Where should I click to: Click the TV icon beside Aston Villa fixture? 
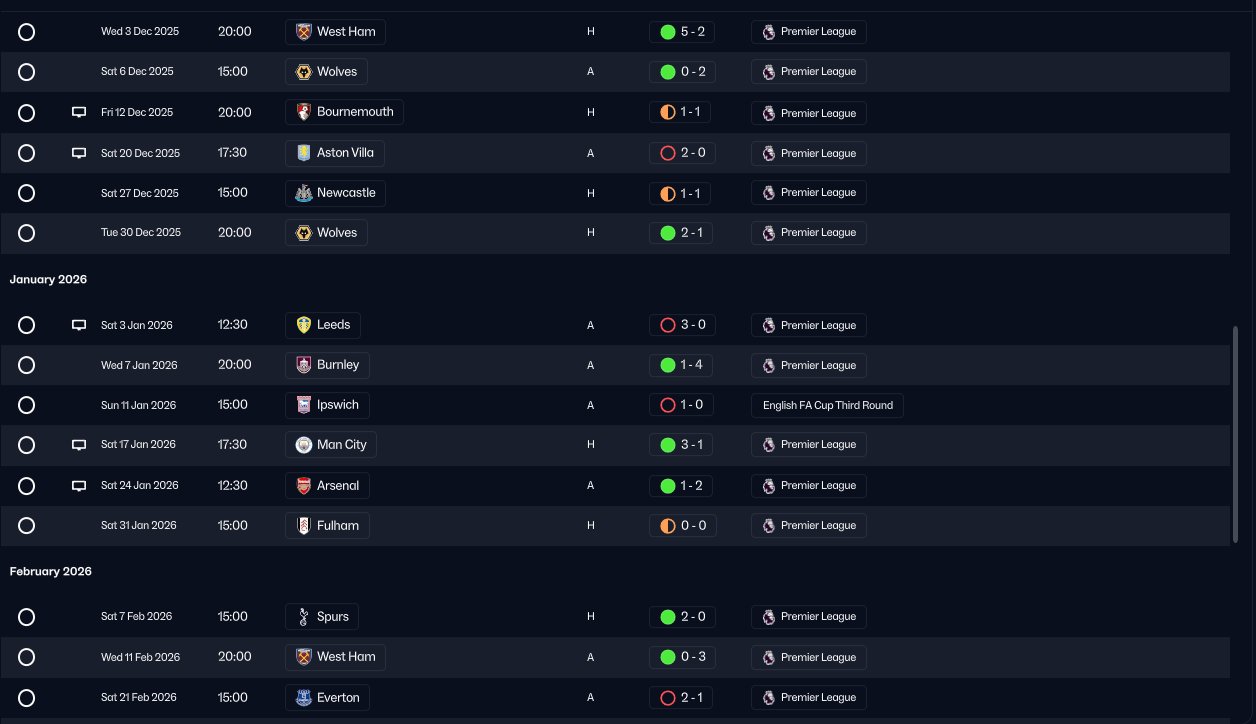79,153
